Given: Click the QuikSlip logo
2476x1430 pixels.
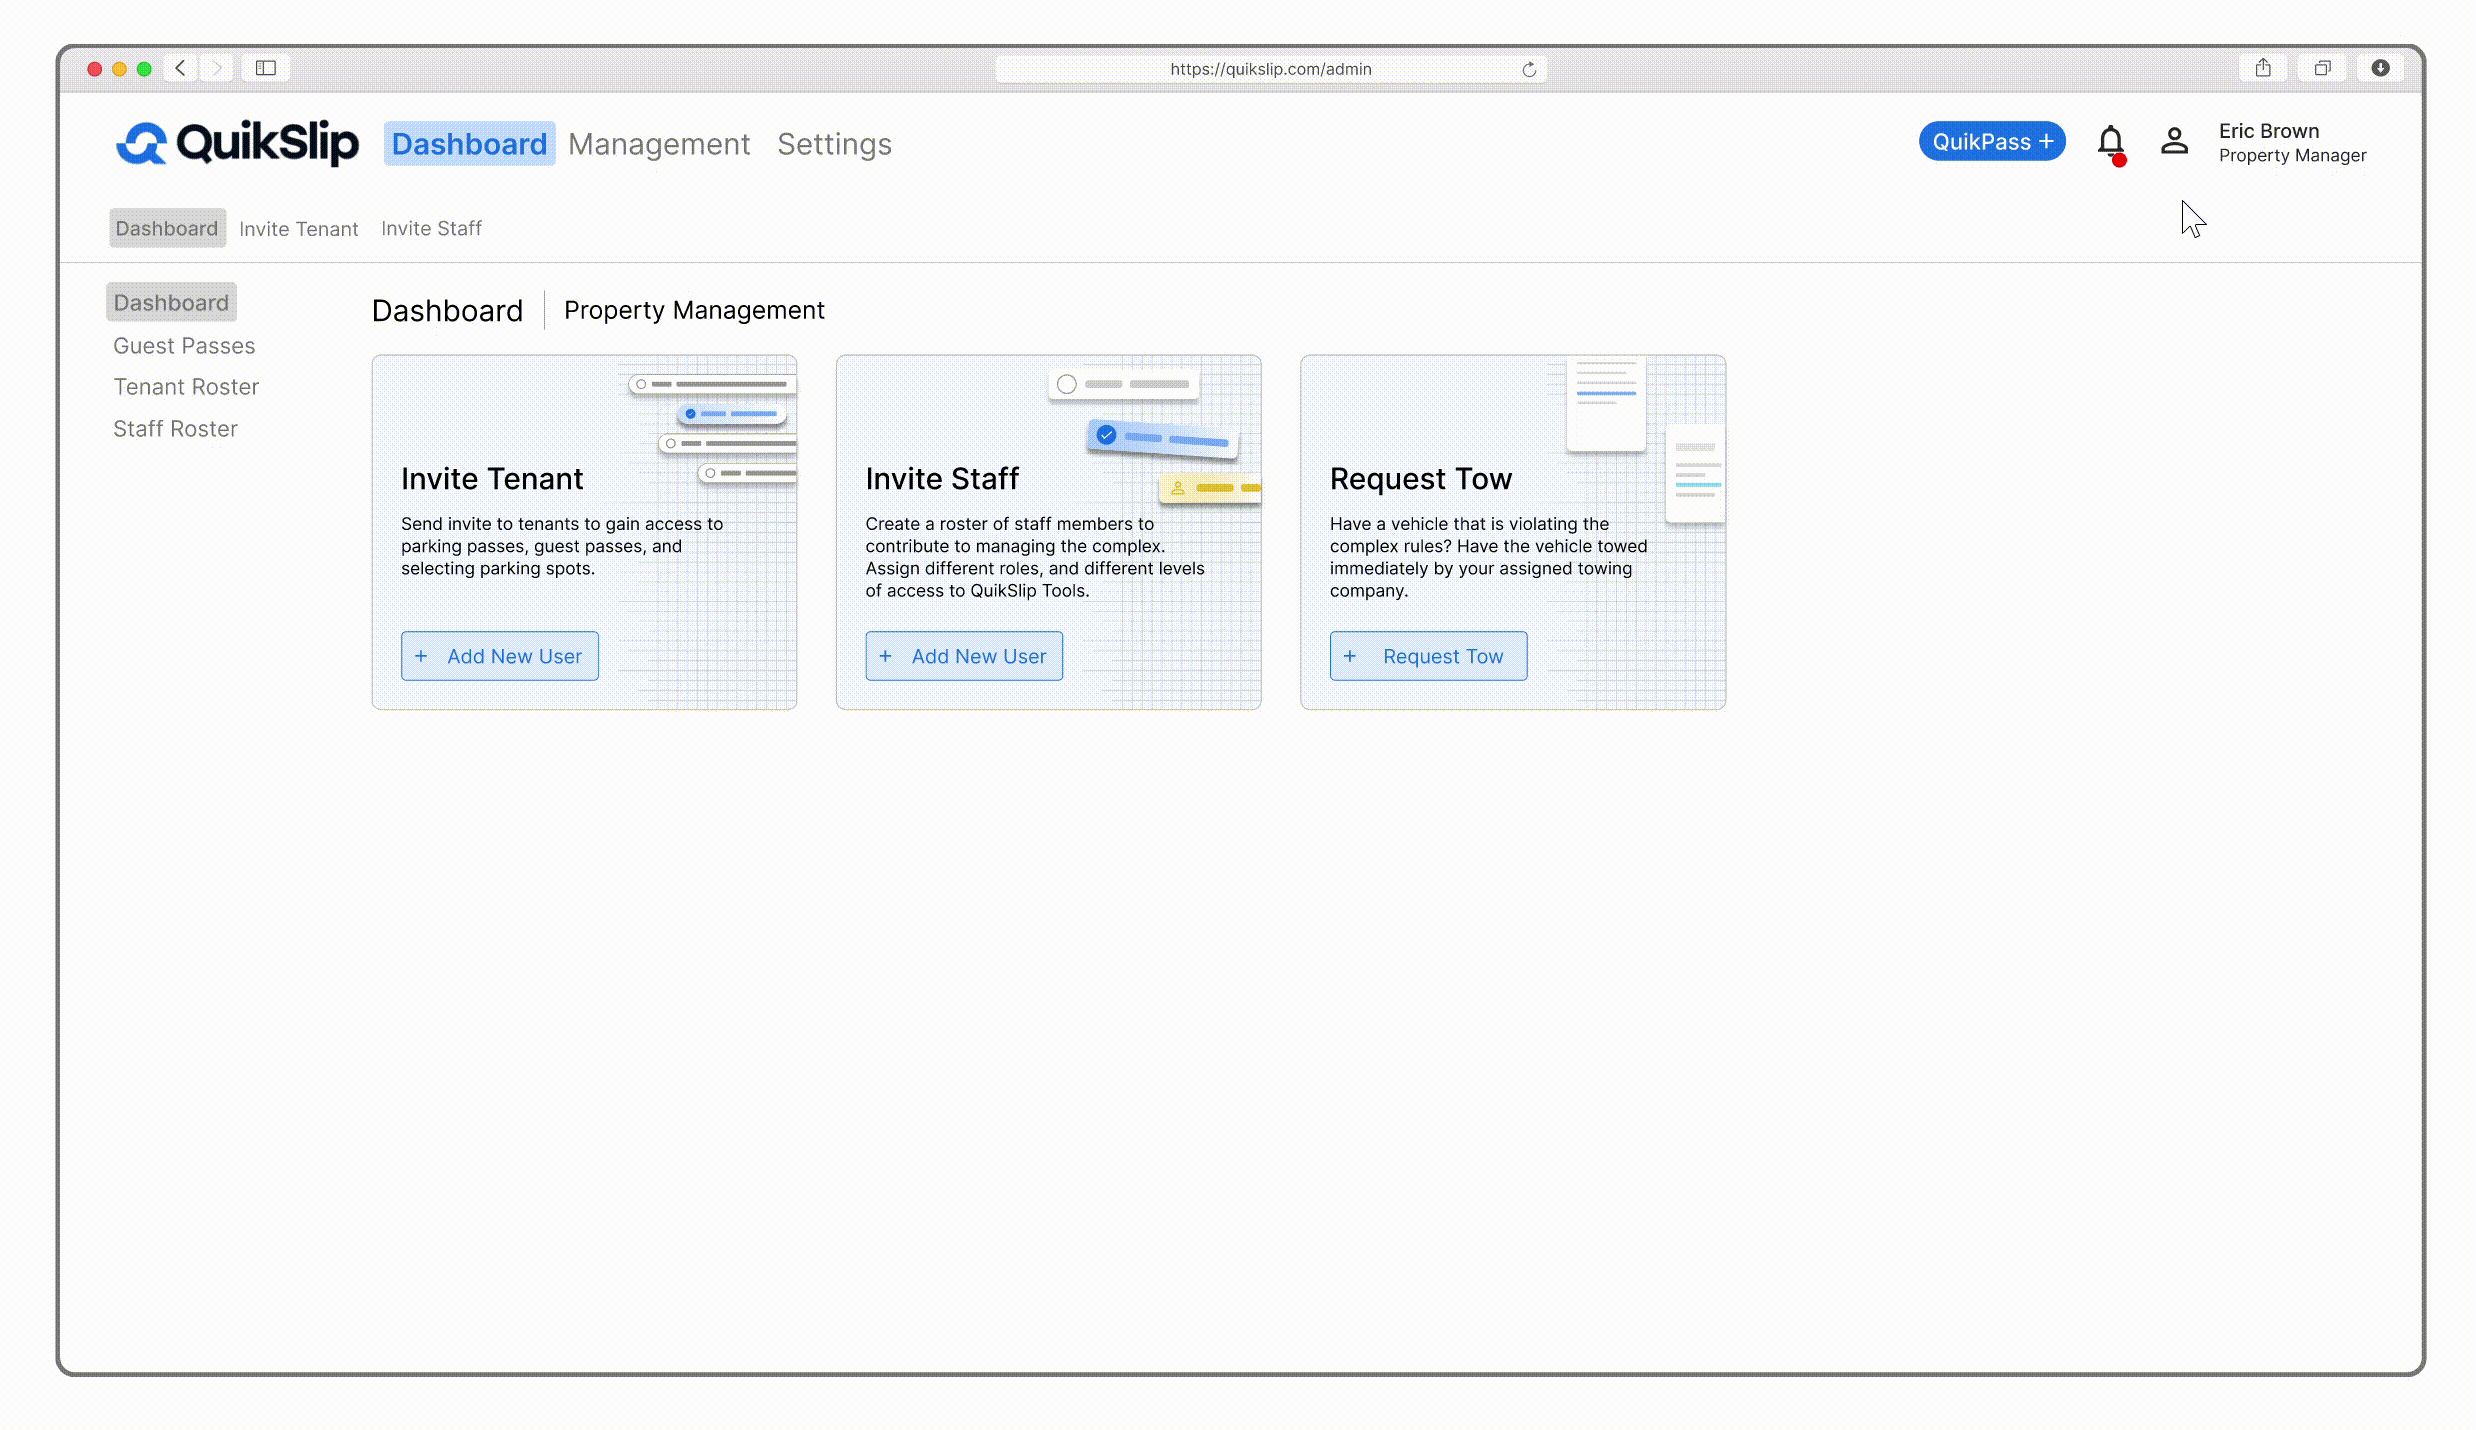Looking at the screenshot, I should click(x=238, y=143).
